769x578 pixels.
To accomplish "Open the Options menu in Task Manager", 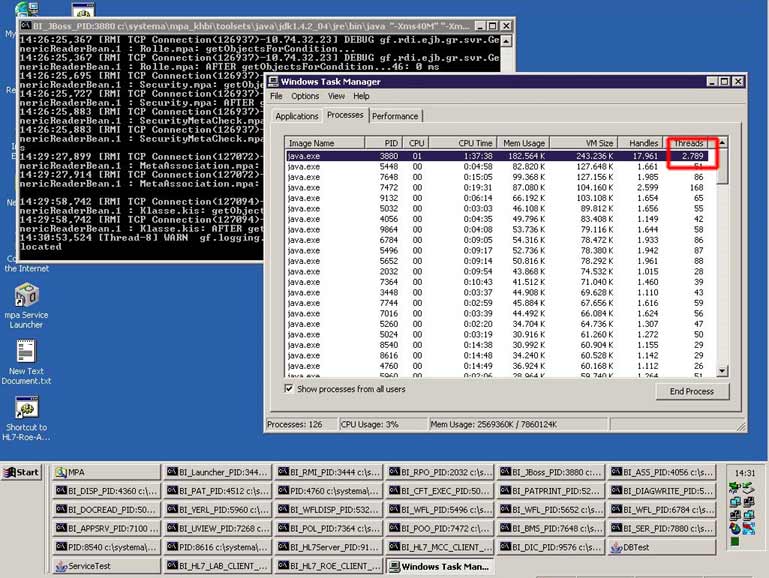I will click(305, 96).
